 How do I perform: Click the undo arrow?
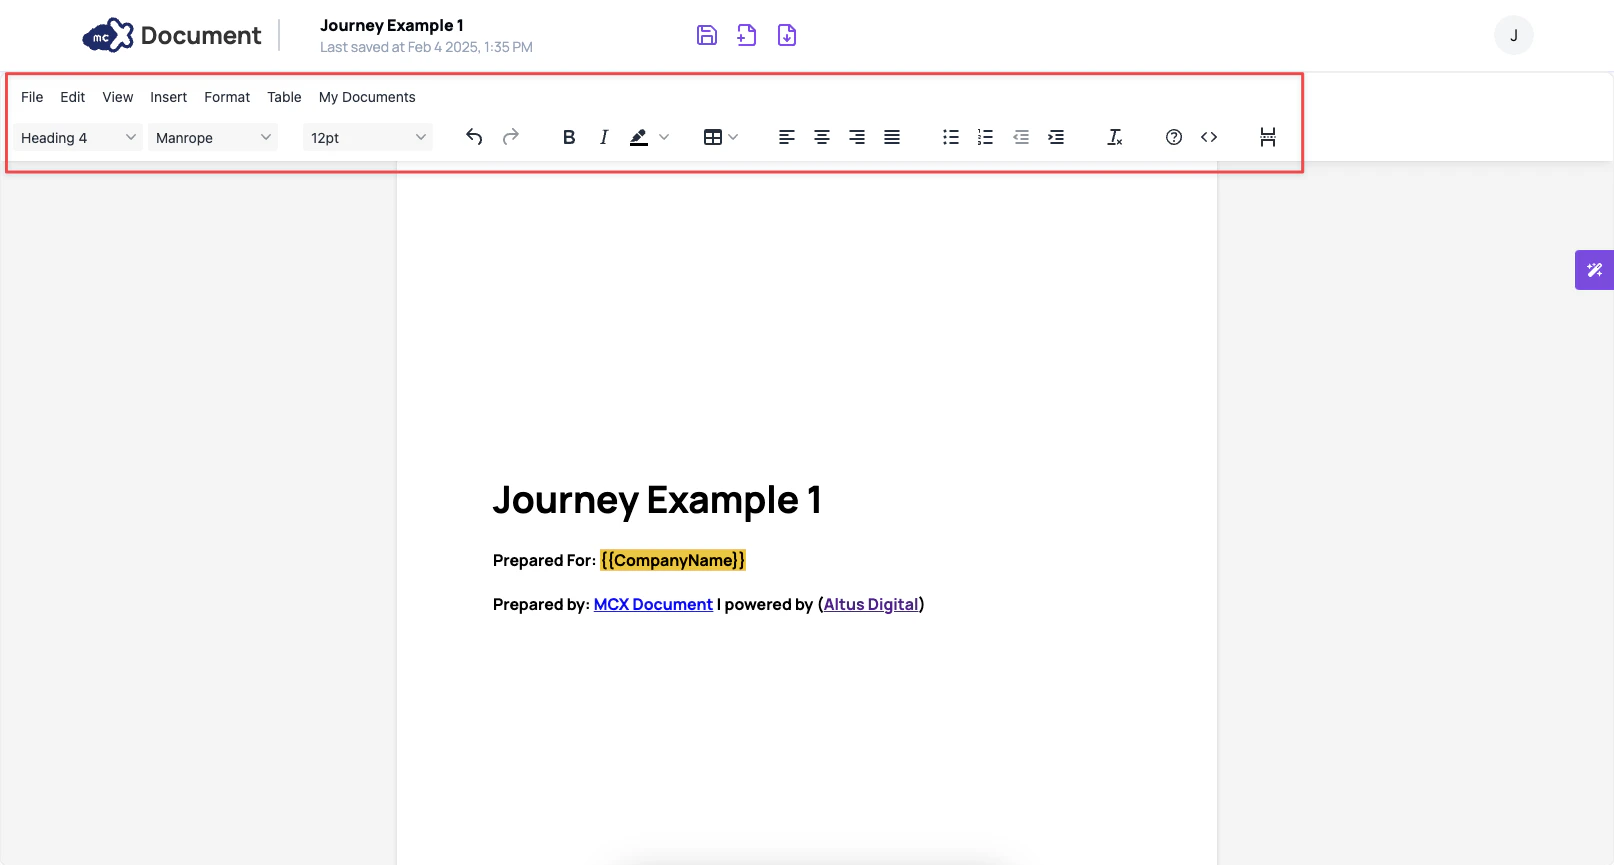474,137
